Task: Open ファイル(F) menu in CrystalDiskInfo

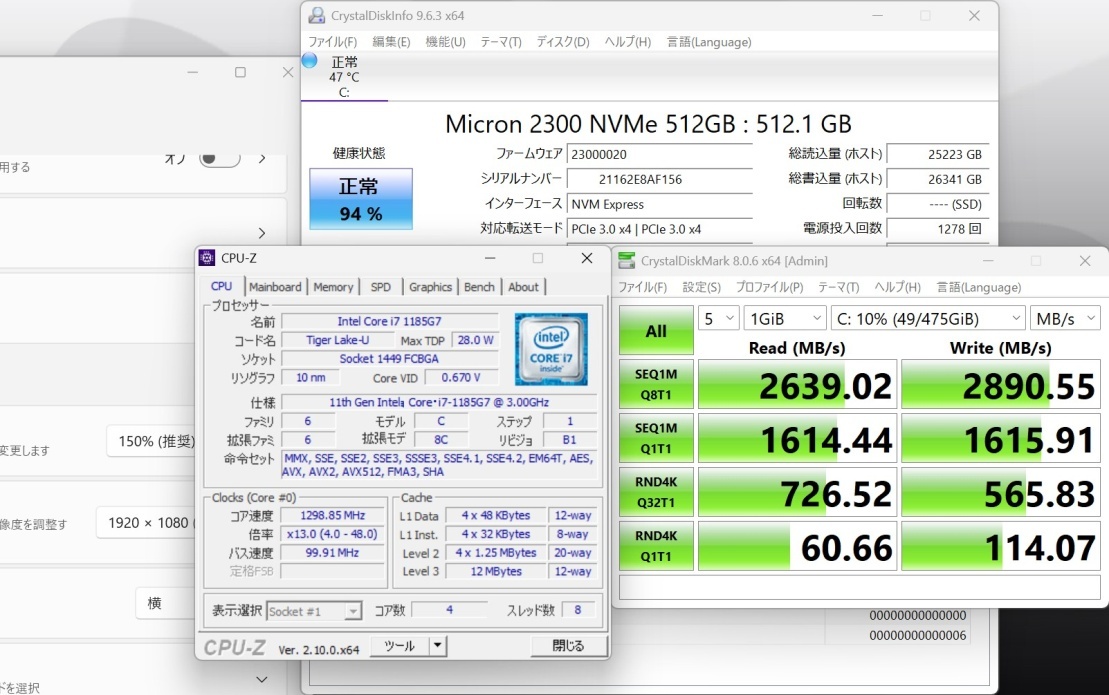Action: point(332,42)
